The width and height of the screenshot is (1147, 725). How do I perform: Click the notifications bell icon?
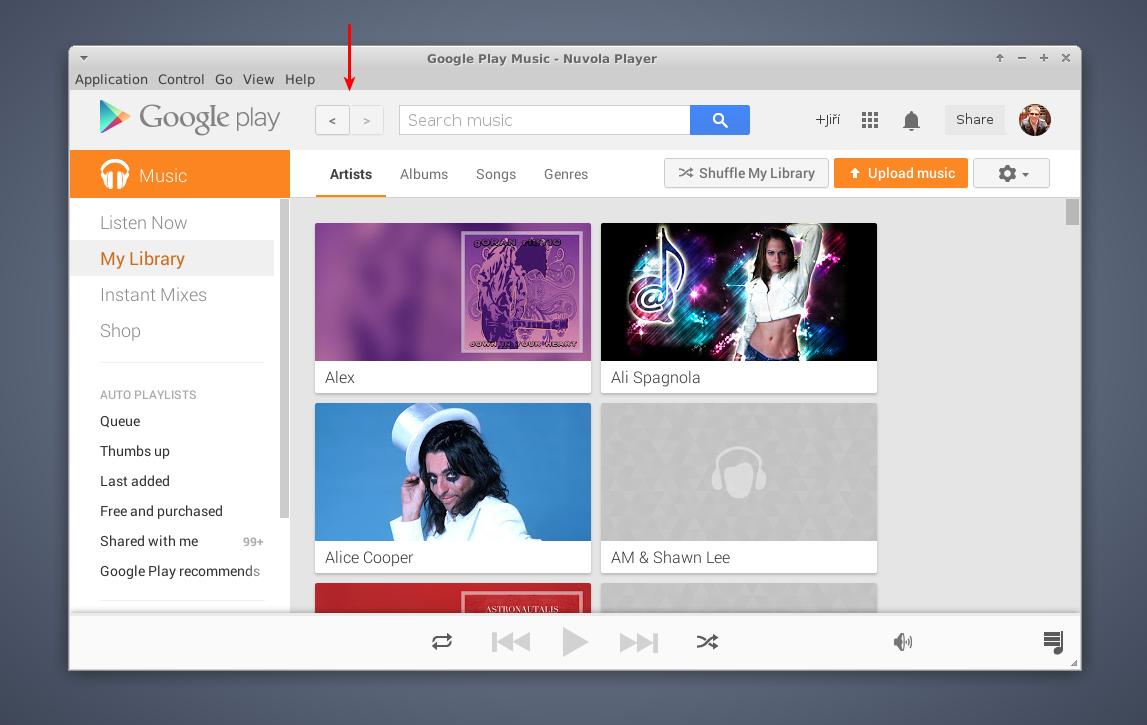tap(911, 120)
